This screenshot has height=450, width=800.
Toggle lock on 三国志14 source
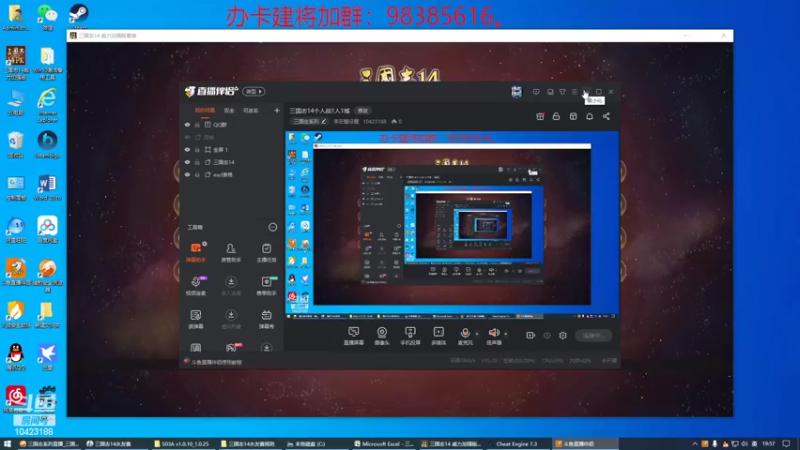197,162
